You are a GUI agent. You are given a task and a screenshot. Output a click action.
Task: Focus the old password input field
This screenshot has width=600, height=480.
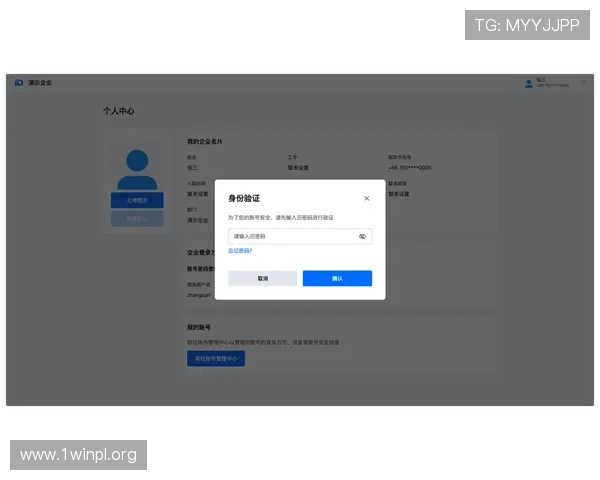pos(300,236)
